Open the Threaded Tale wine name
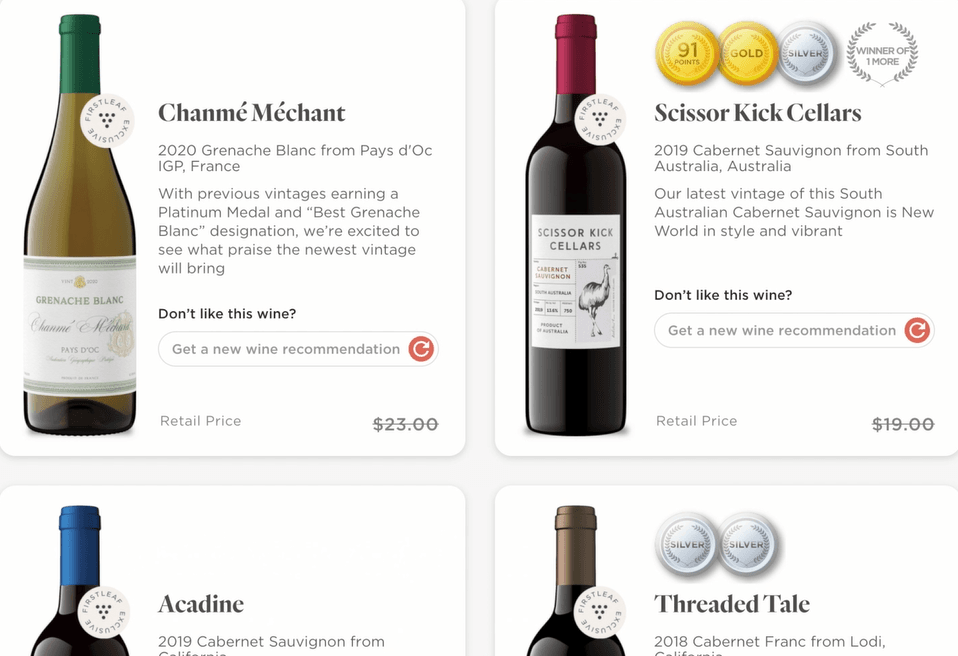 731,604
